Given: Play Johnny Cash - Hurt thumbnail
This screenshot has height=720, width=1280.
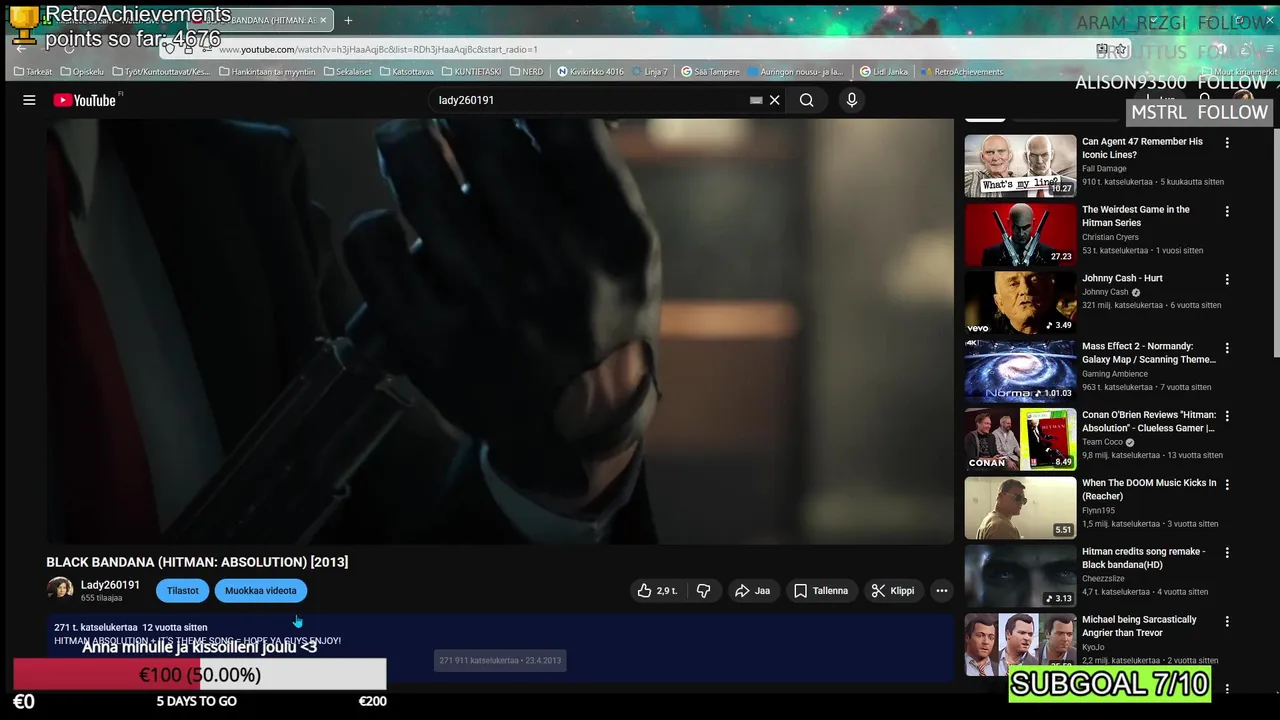Looking at the screenshot, I should pos(1020,302).
